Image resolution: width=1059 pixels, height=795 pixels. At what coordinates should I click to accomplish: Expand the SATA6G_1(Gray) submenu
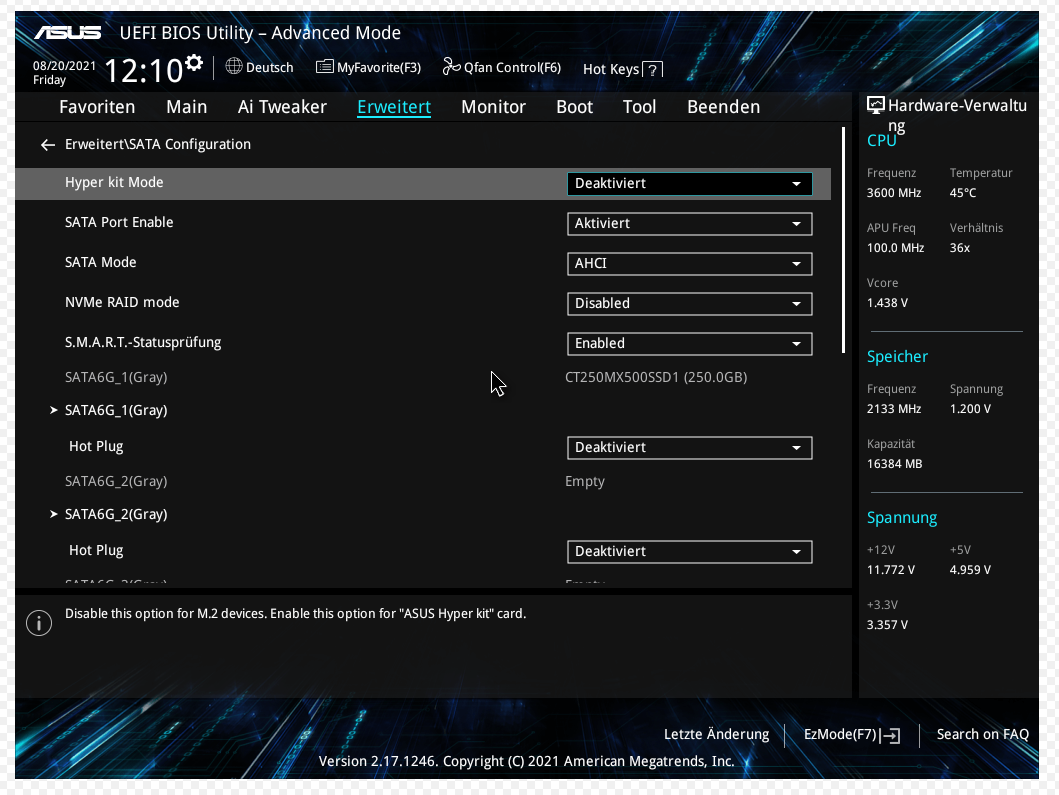coord(115,411)
